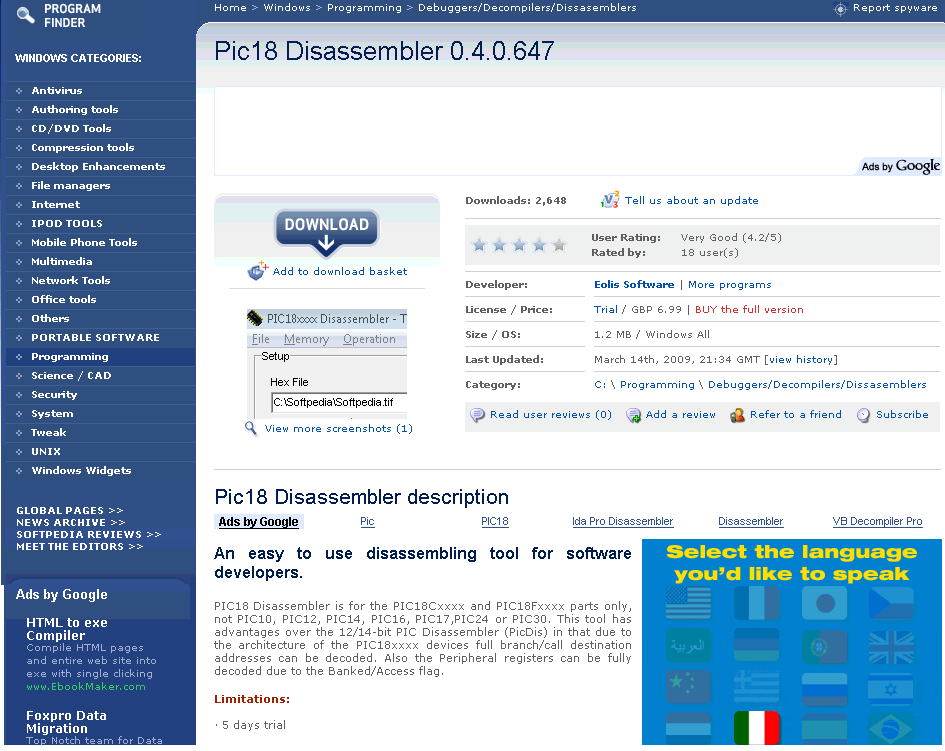Click the Program Finder magnifier icon
Screen dimensions: 945x751
tap(25, 14)
